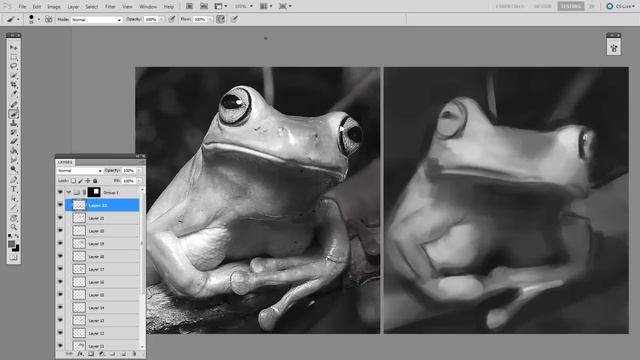Select the Pen tool
The width and height of the screenshot is (640, 360).
click(13, 180)
